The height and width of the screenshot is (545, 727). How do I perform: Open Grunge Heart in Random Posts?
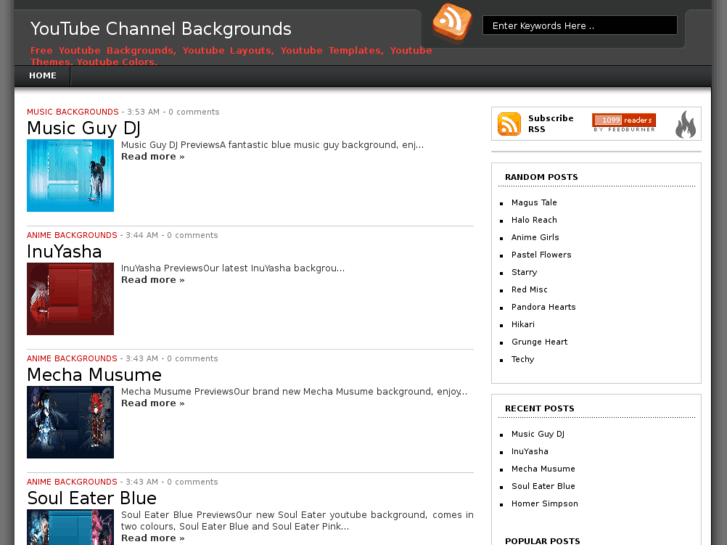(x=539, y=342)
